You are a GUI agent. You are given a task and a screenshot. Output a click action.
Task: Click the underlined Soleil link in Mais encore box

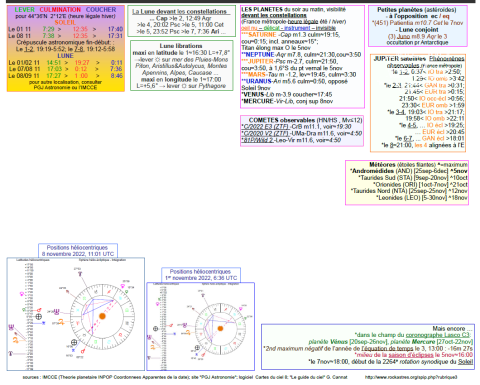click(465, 362)
